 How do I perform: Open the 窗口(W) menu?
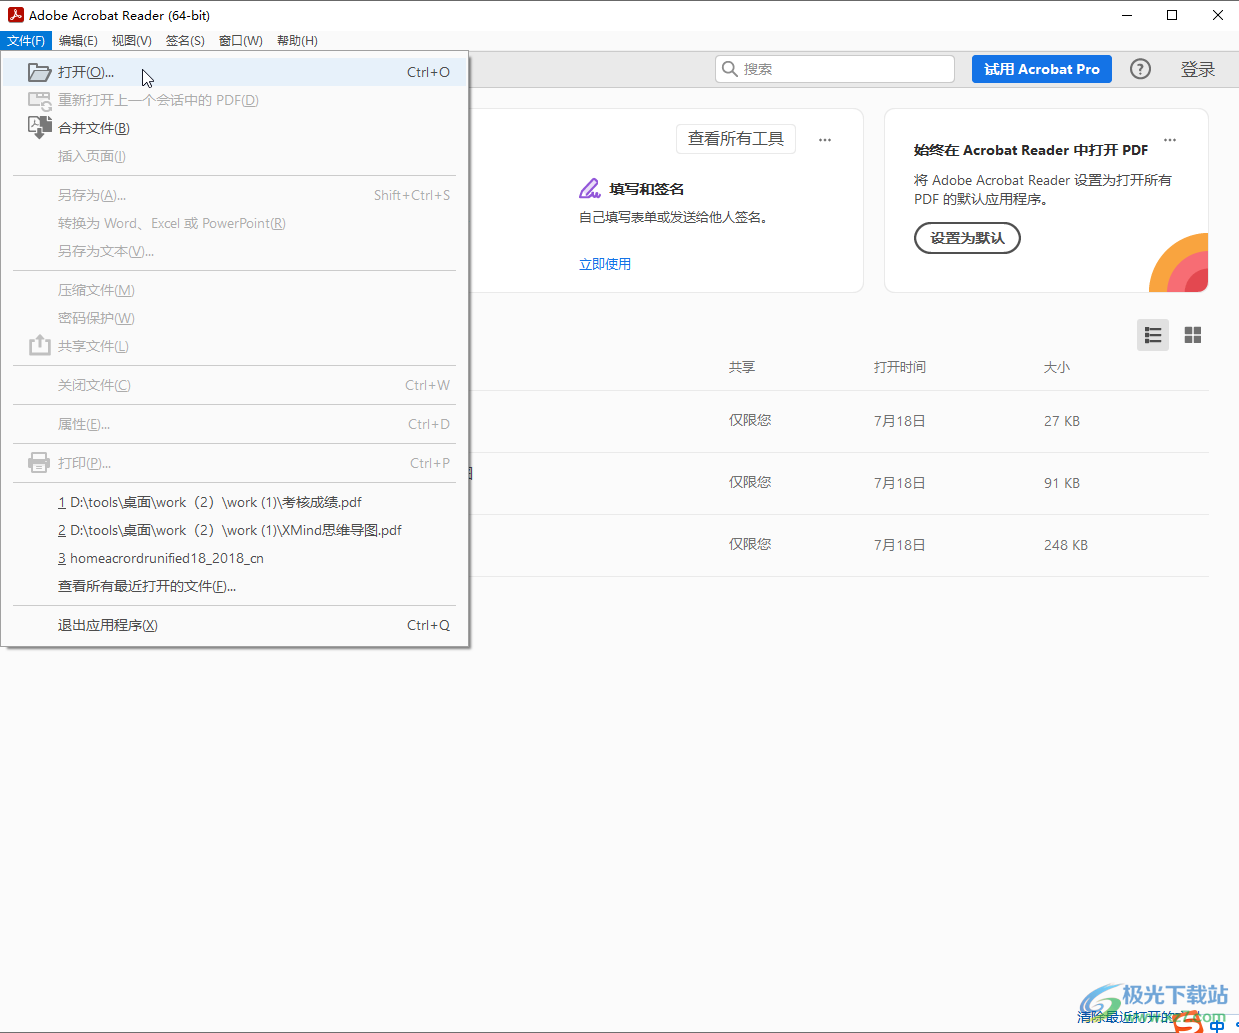pos(241,41)
